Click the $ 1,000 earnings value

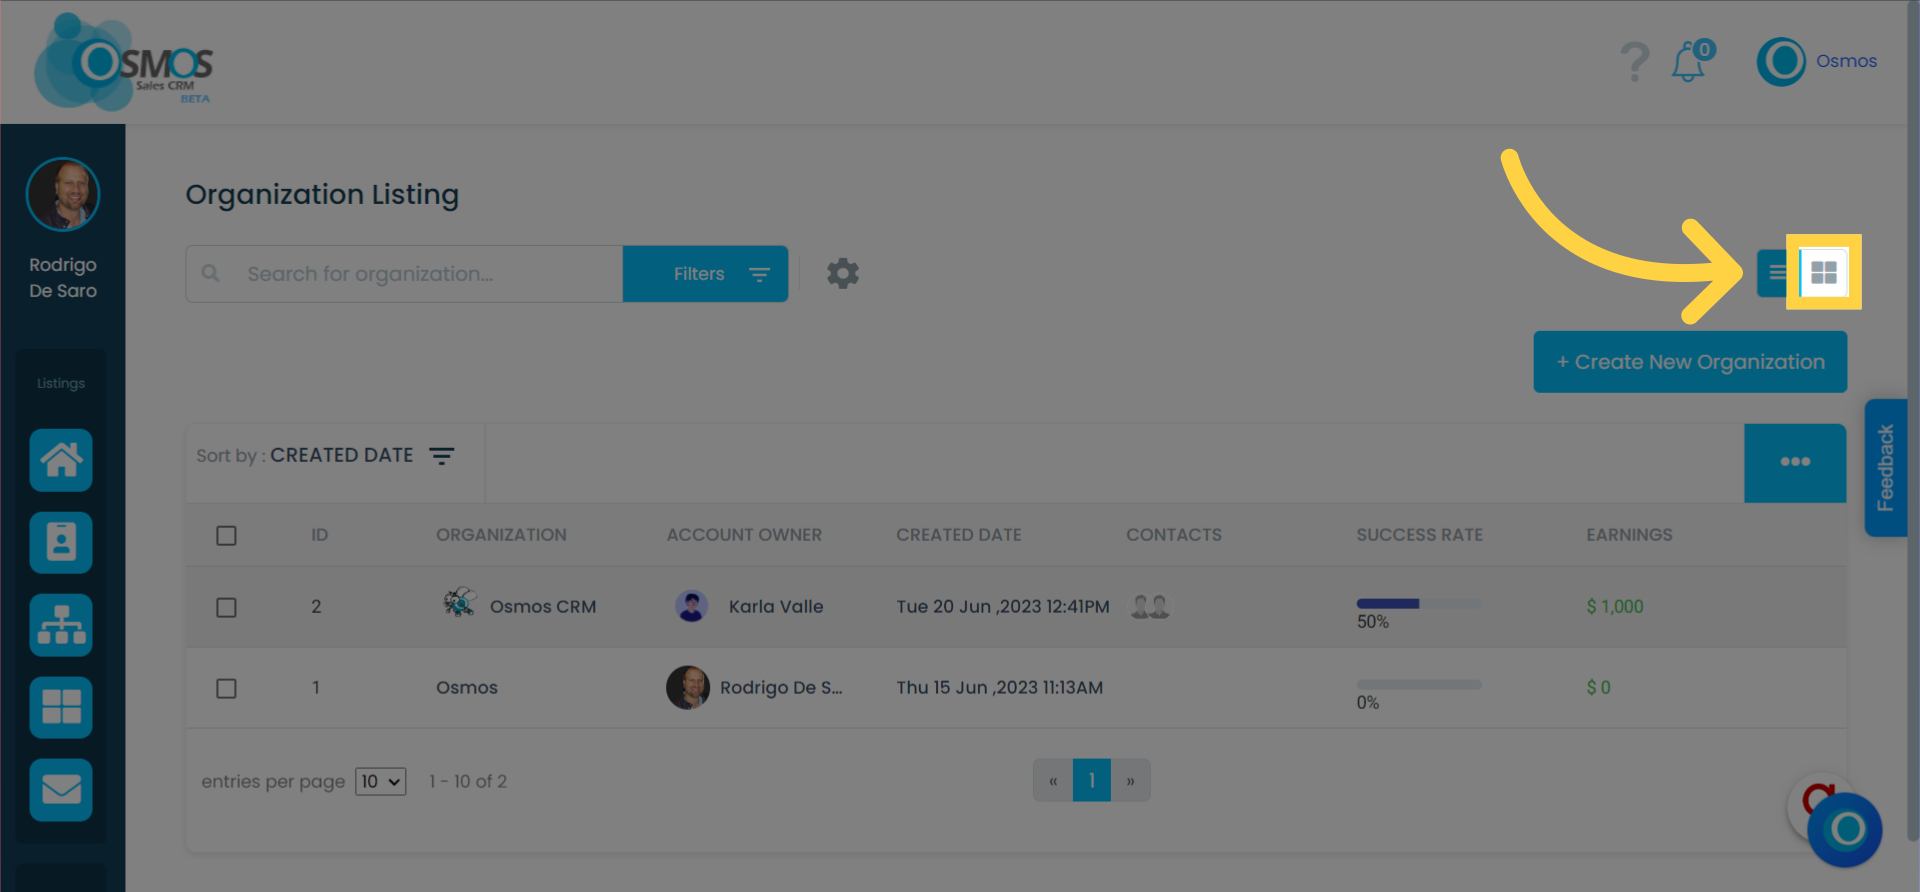(x=1615, y=607)
